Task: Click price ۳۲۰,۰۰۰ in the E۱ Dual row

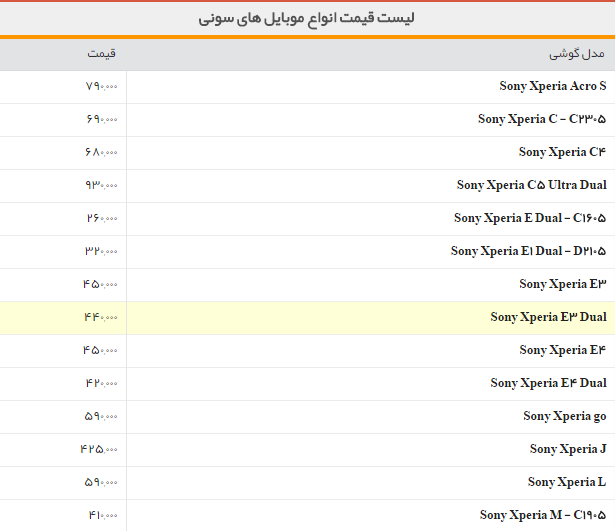Action: coord(101,251)
